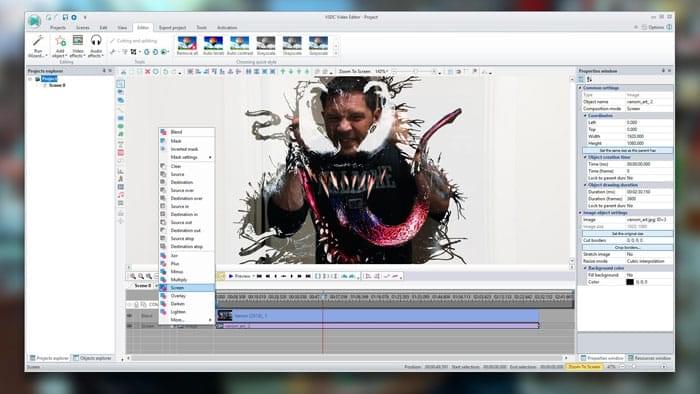Select Clear blending mode
This screenshot has width=700, height=394.
tap(187, 166)
